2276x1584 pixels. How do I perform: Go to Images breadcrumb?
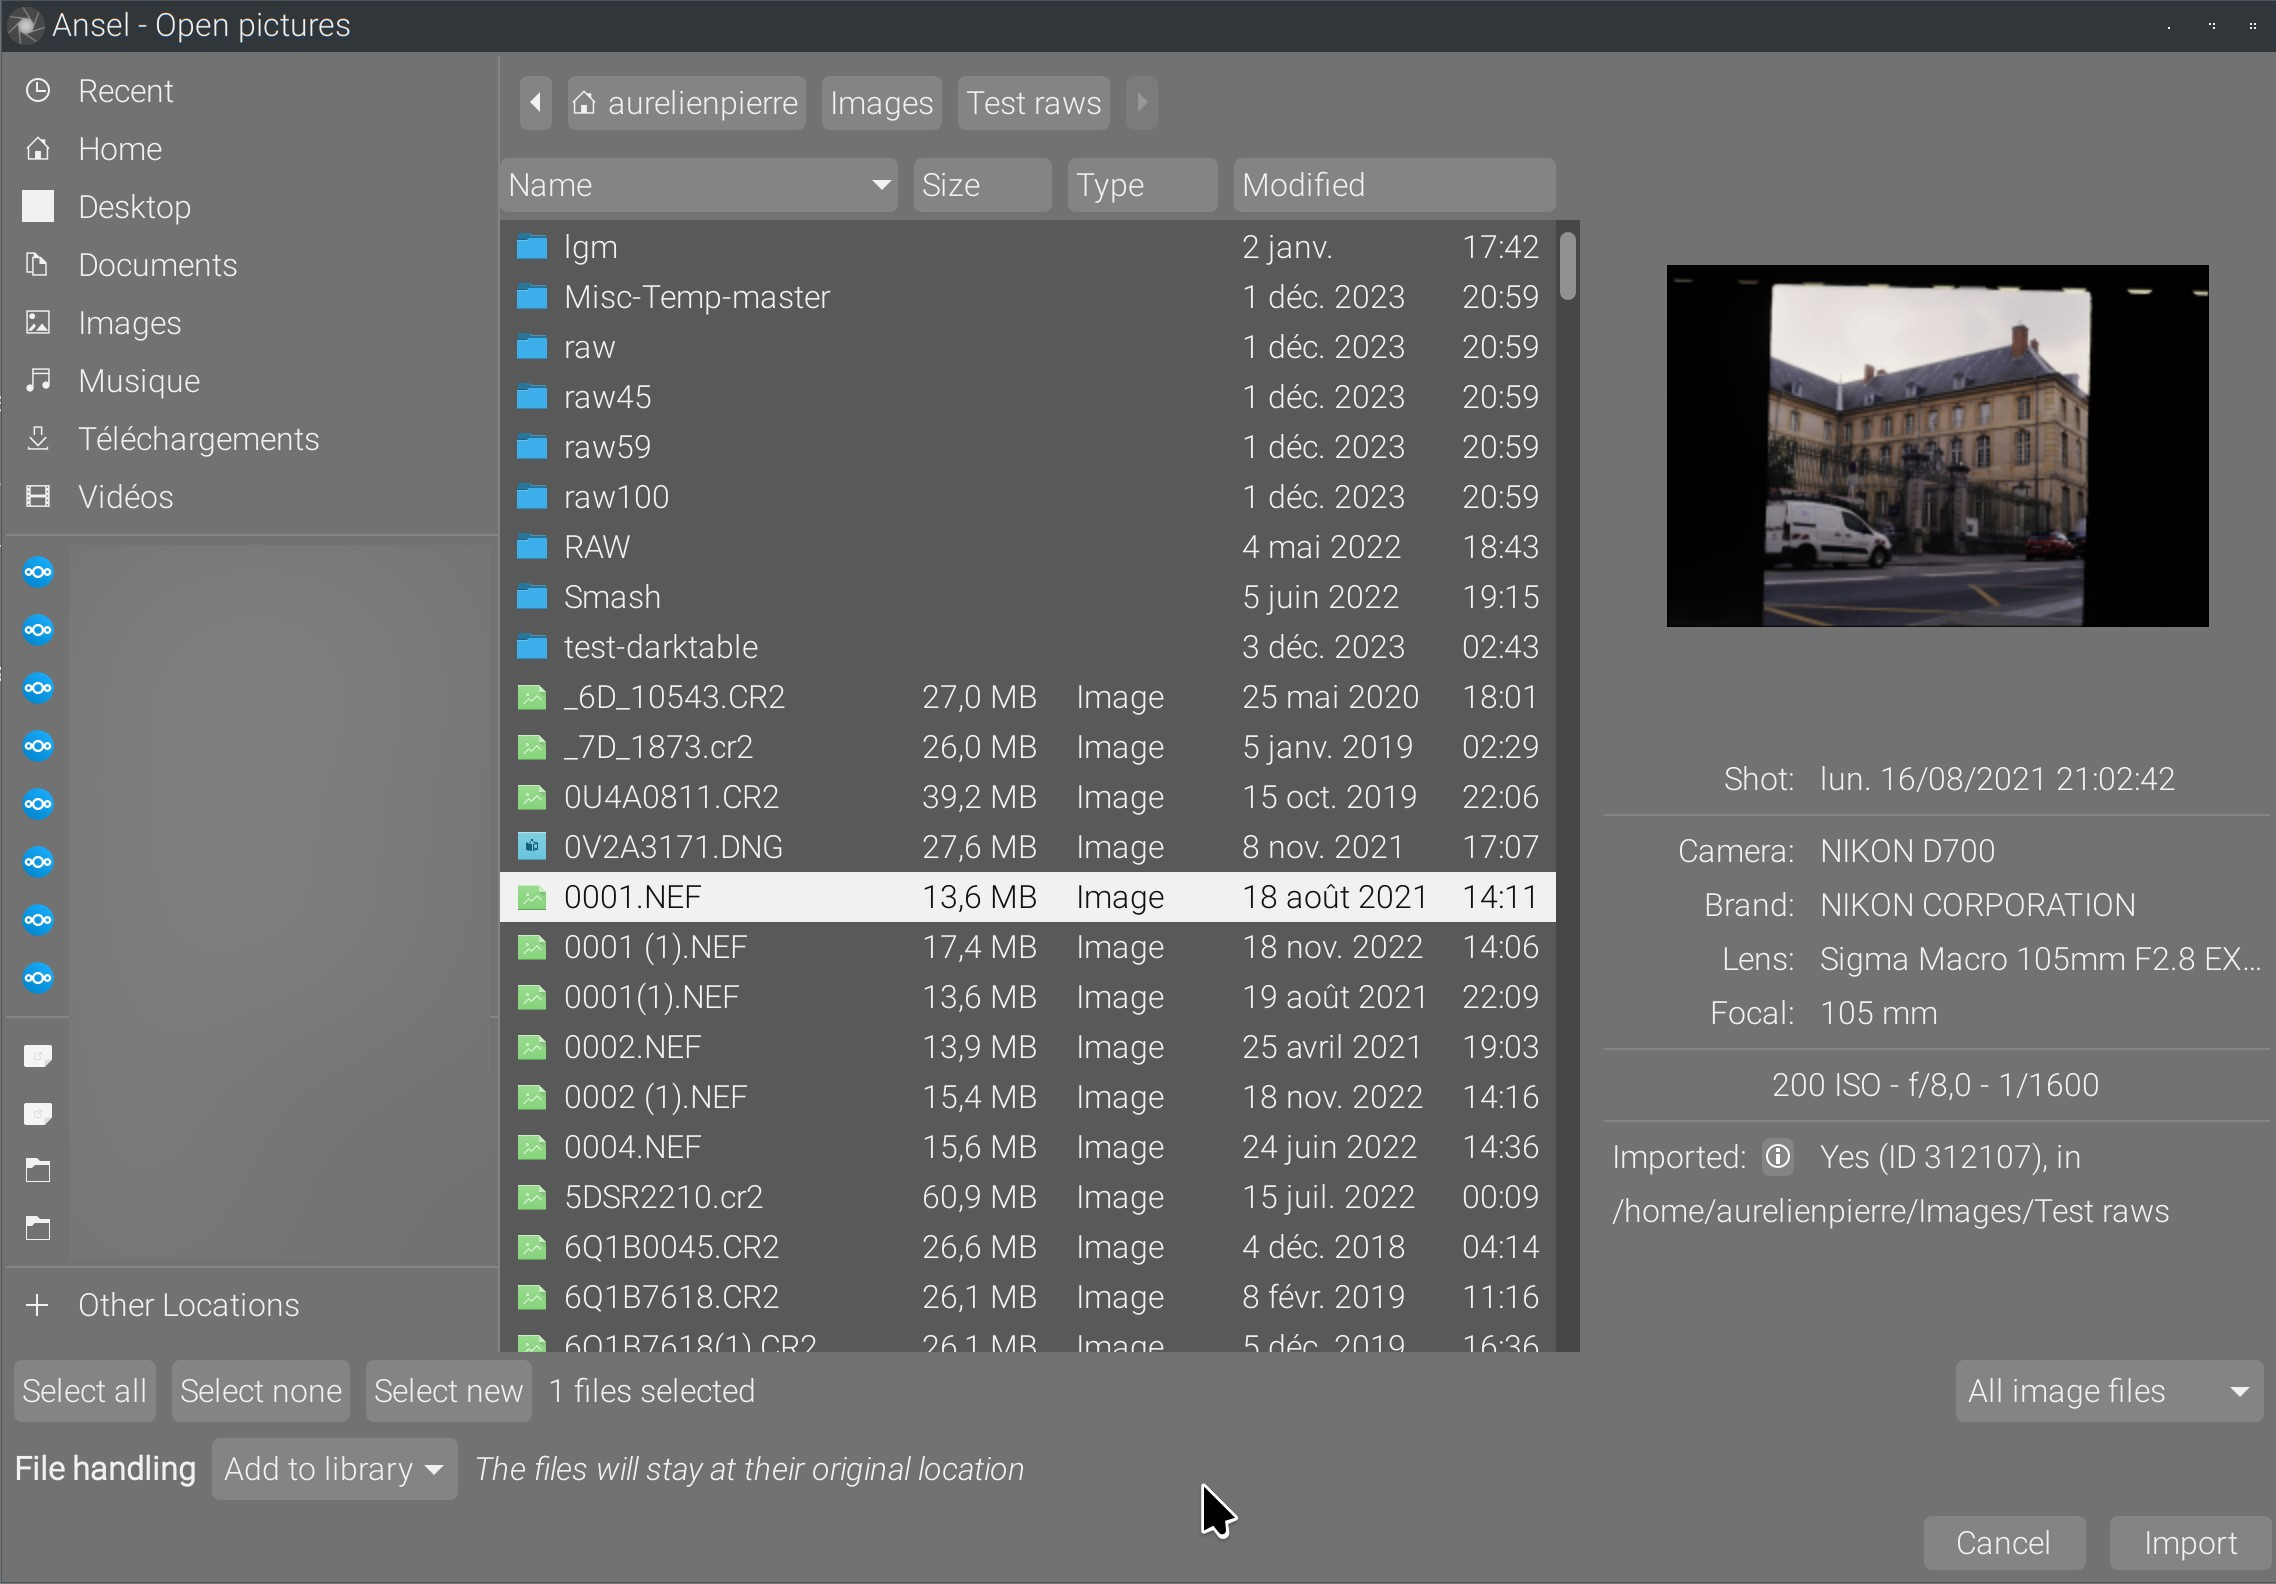pyautogui.click(x=881, y=103)
